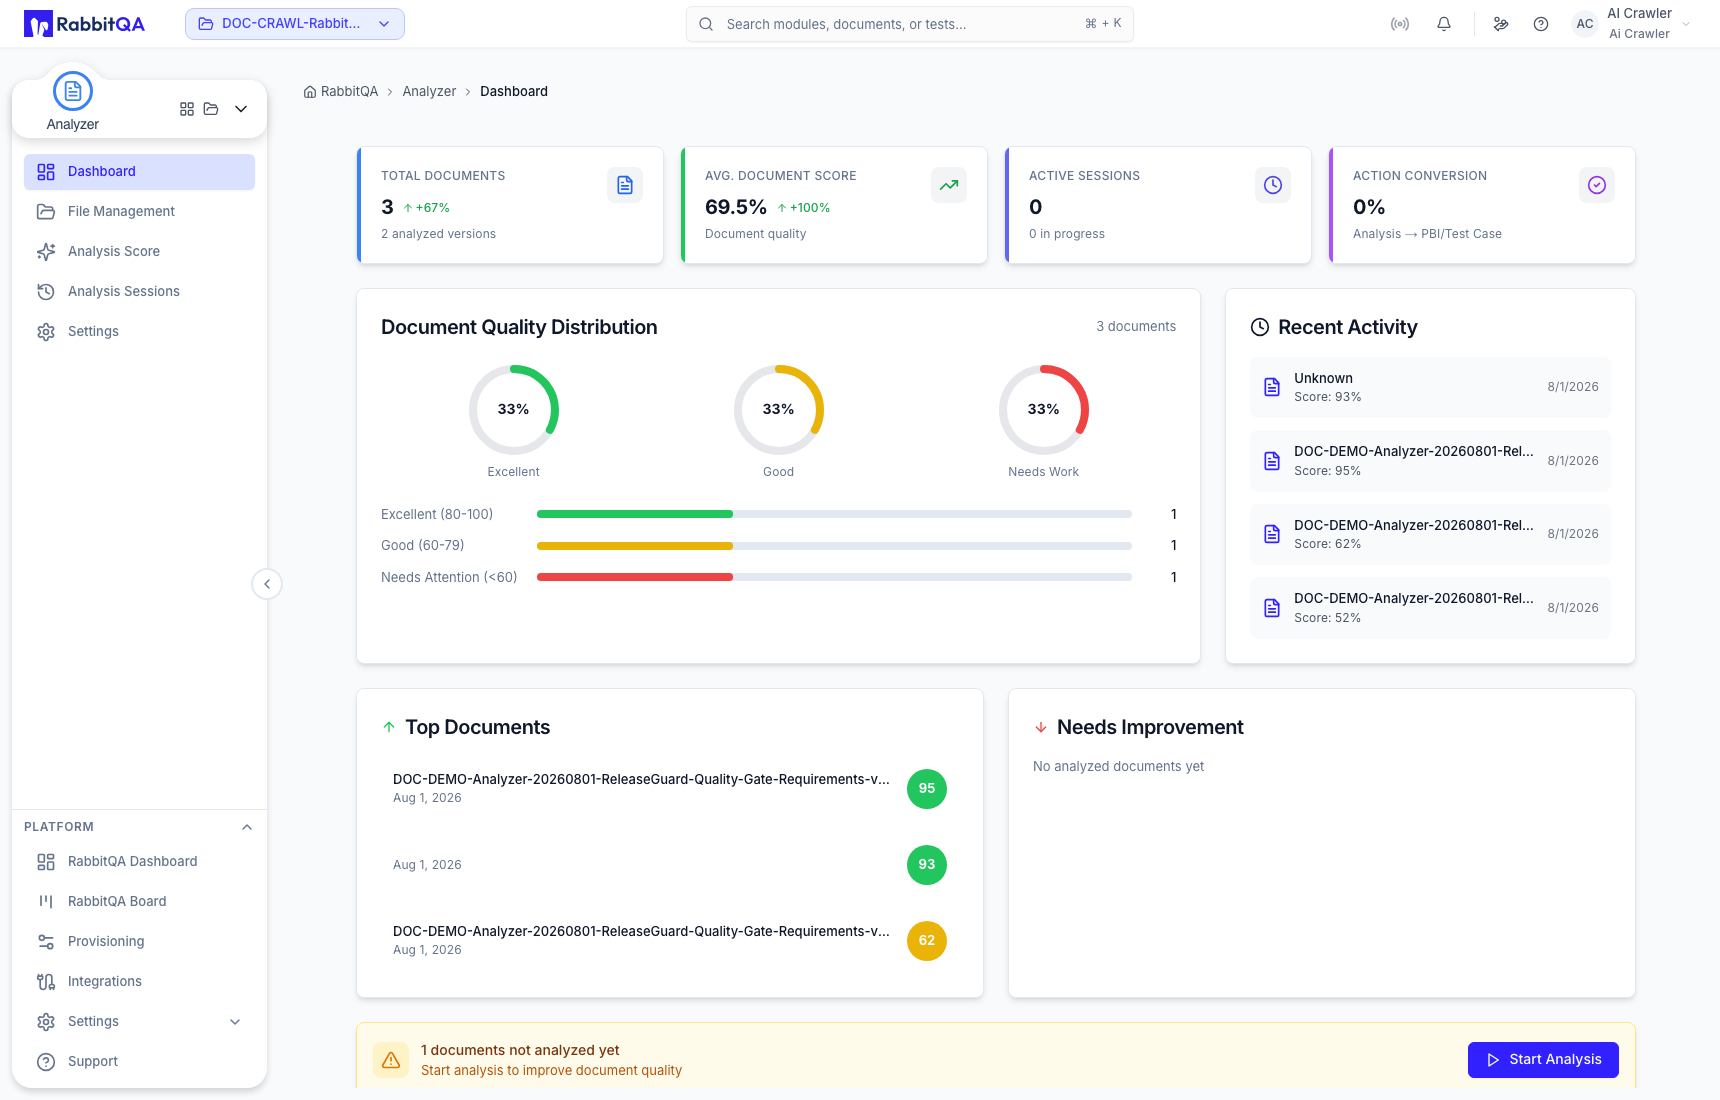
Task: Open the broadcast signal icon in header
Action: click(x=1400, y=24)
